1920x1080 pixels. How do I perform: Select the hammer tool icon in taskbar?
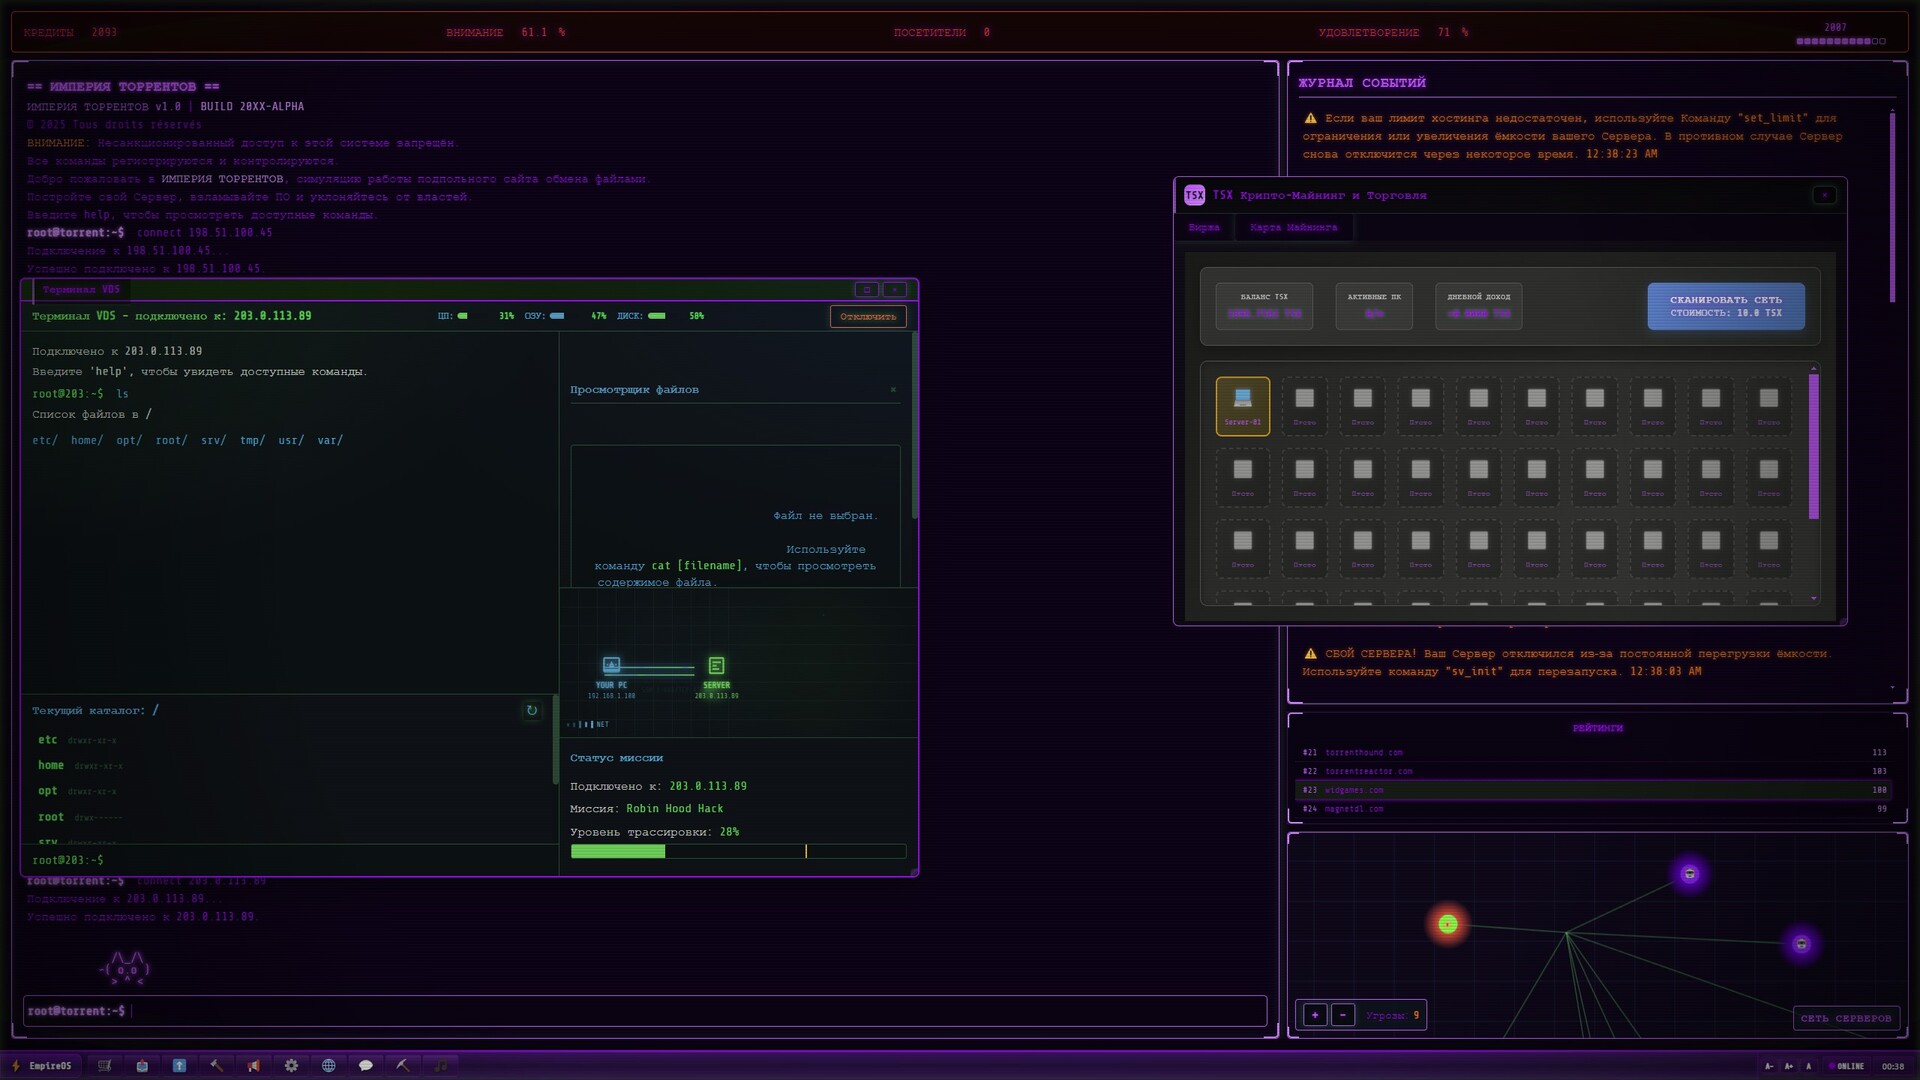pos(217,1065)
